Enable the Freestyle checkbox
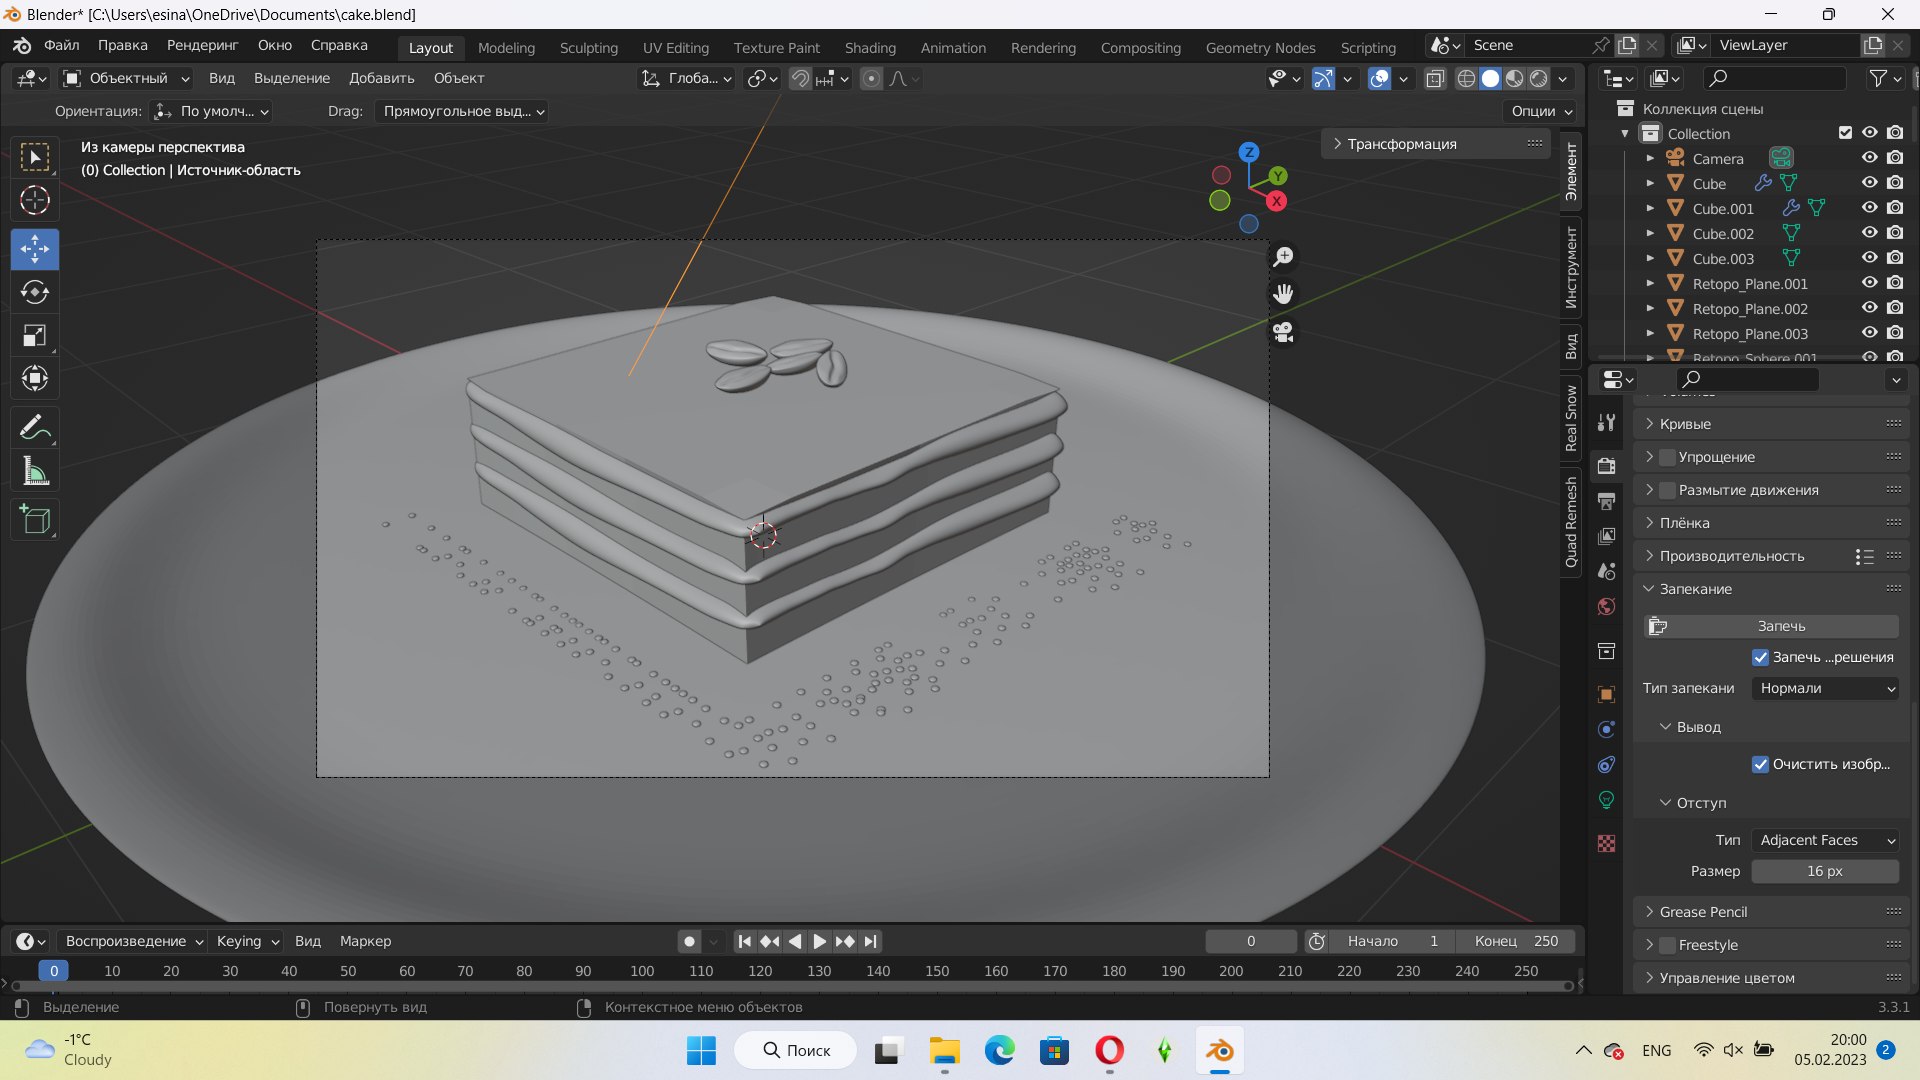This screenshot has width=1920, height=1080. (1667, 945)
